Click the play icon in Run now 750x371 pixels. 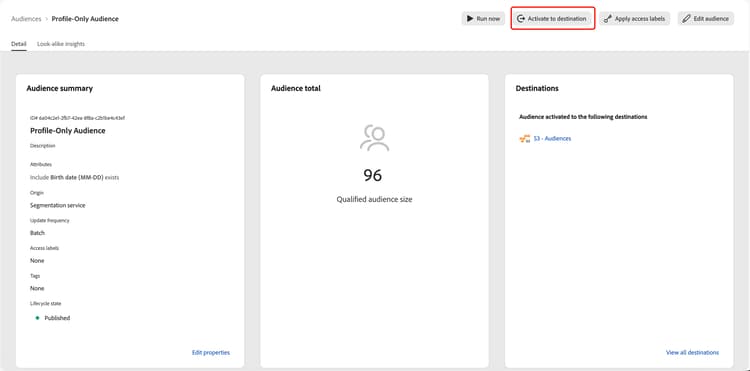click(470, 19)
